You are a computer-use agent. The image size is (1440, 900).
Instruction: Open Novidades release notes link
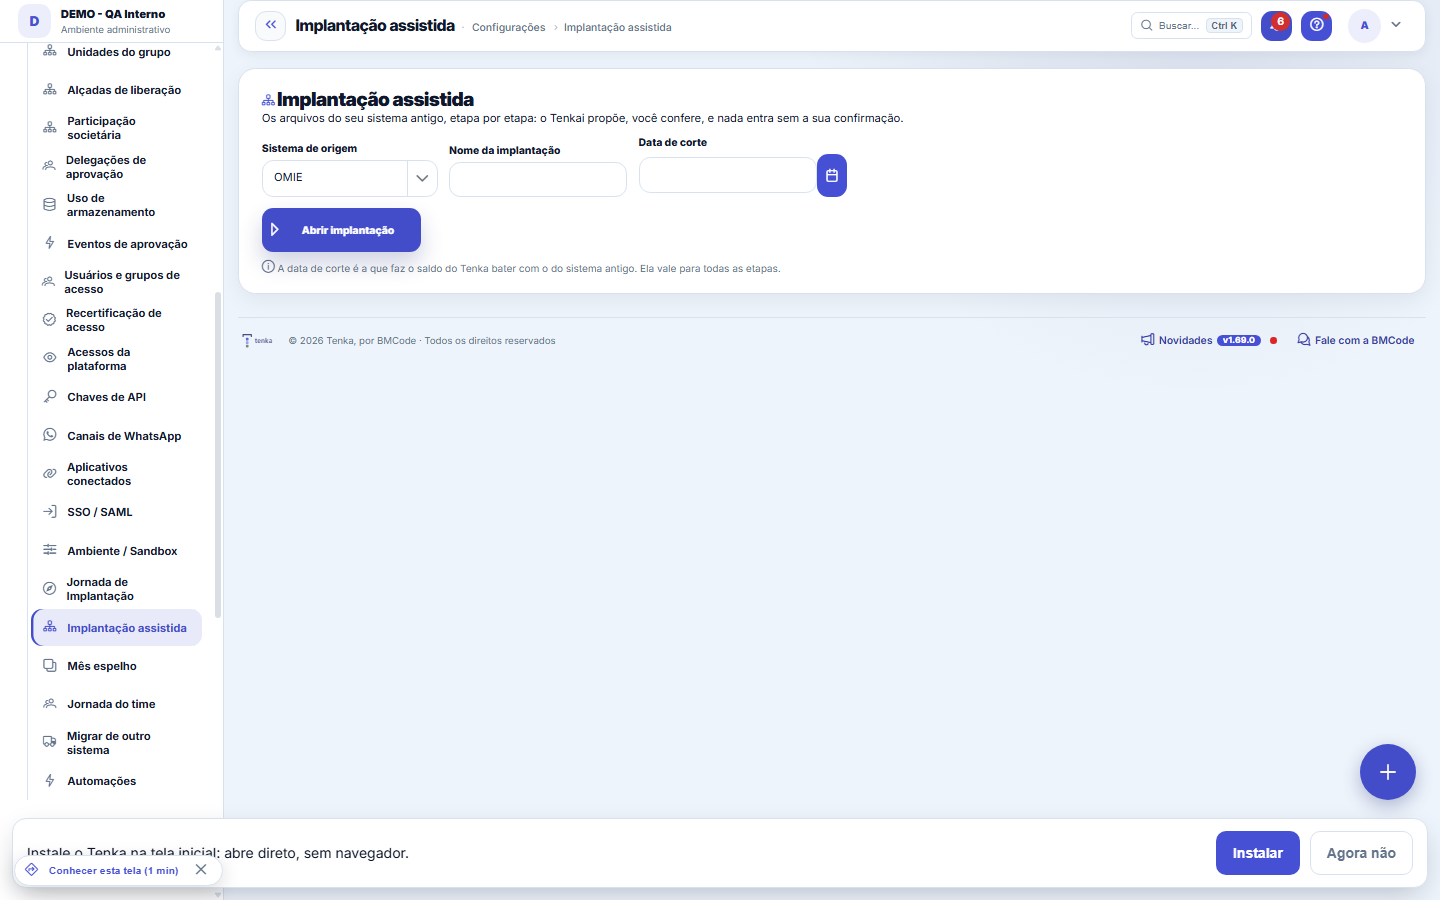pyautogui.click(x=1201, y=340)
